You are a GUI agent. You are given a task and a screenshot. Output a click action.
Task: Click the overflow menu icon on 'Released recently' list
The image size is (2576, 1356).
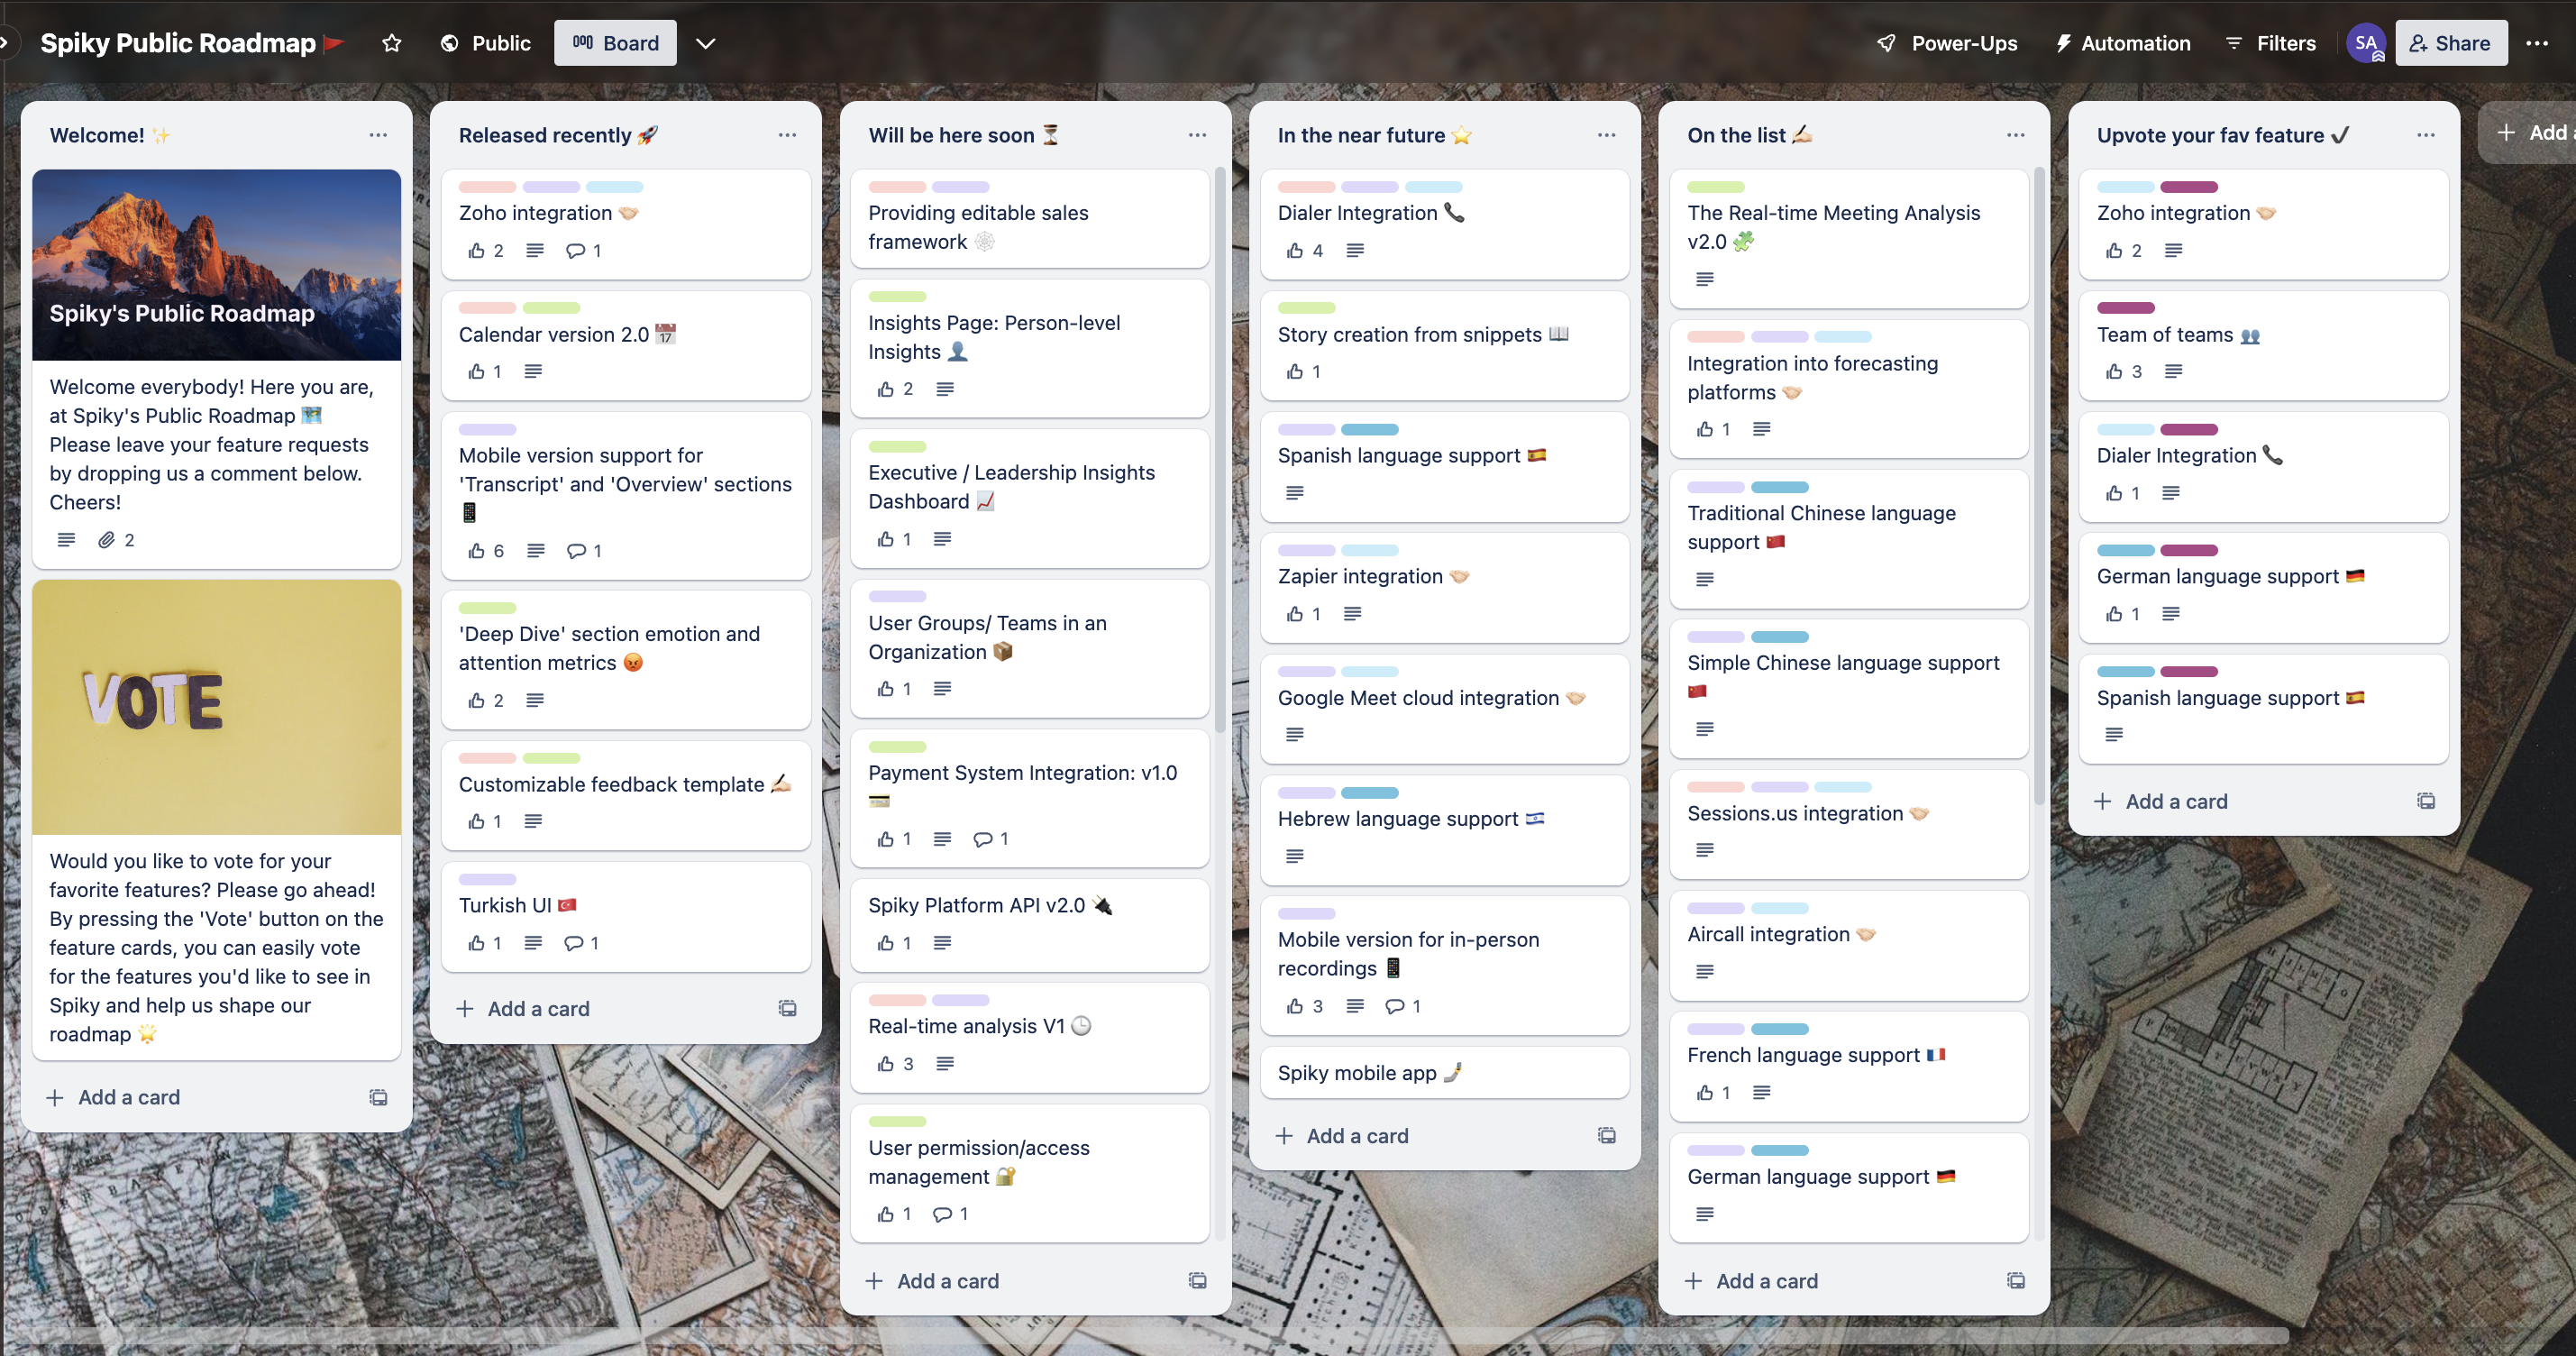pos(787,134)
